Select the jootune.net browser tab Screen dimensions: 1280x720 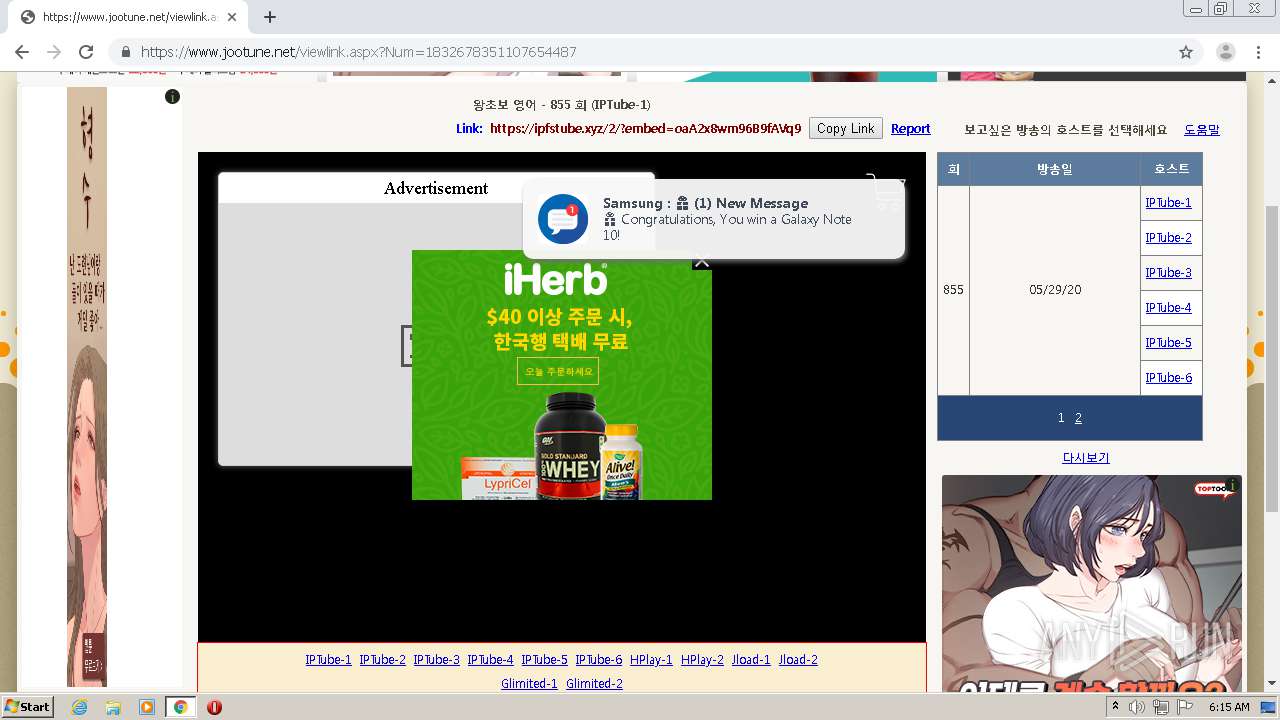click(x=125, y=17)
